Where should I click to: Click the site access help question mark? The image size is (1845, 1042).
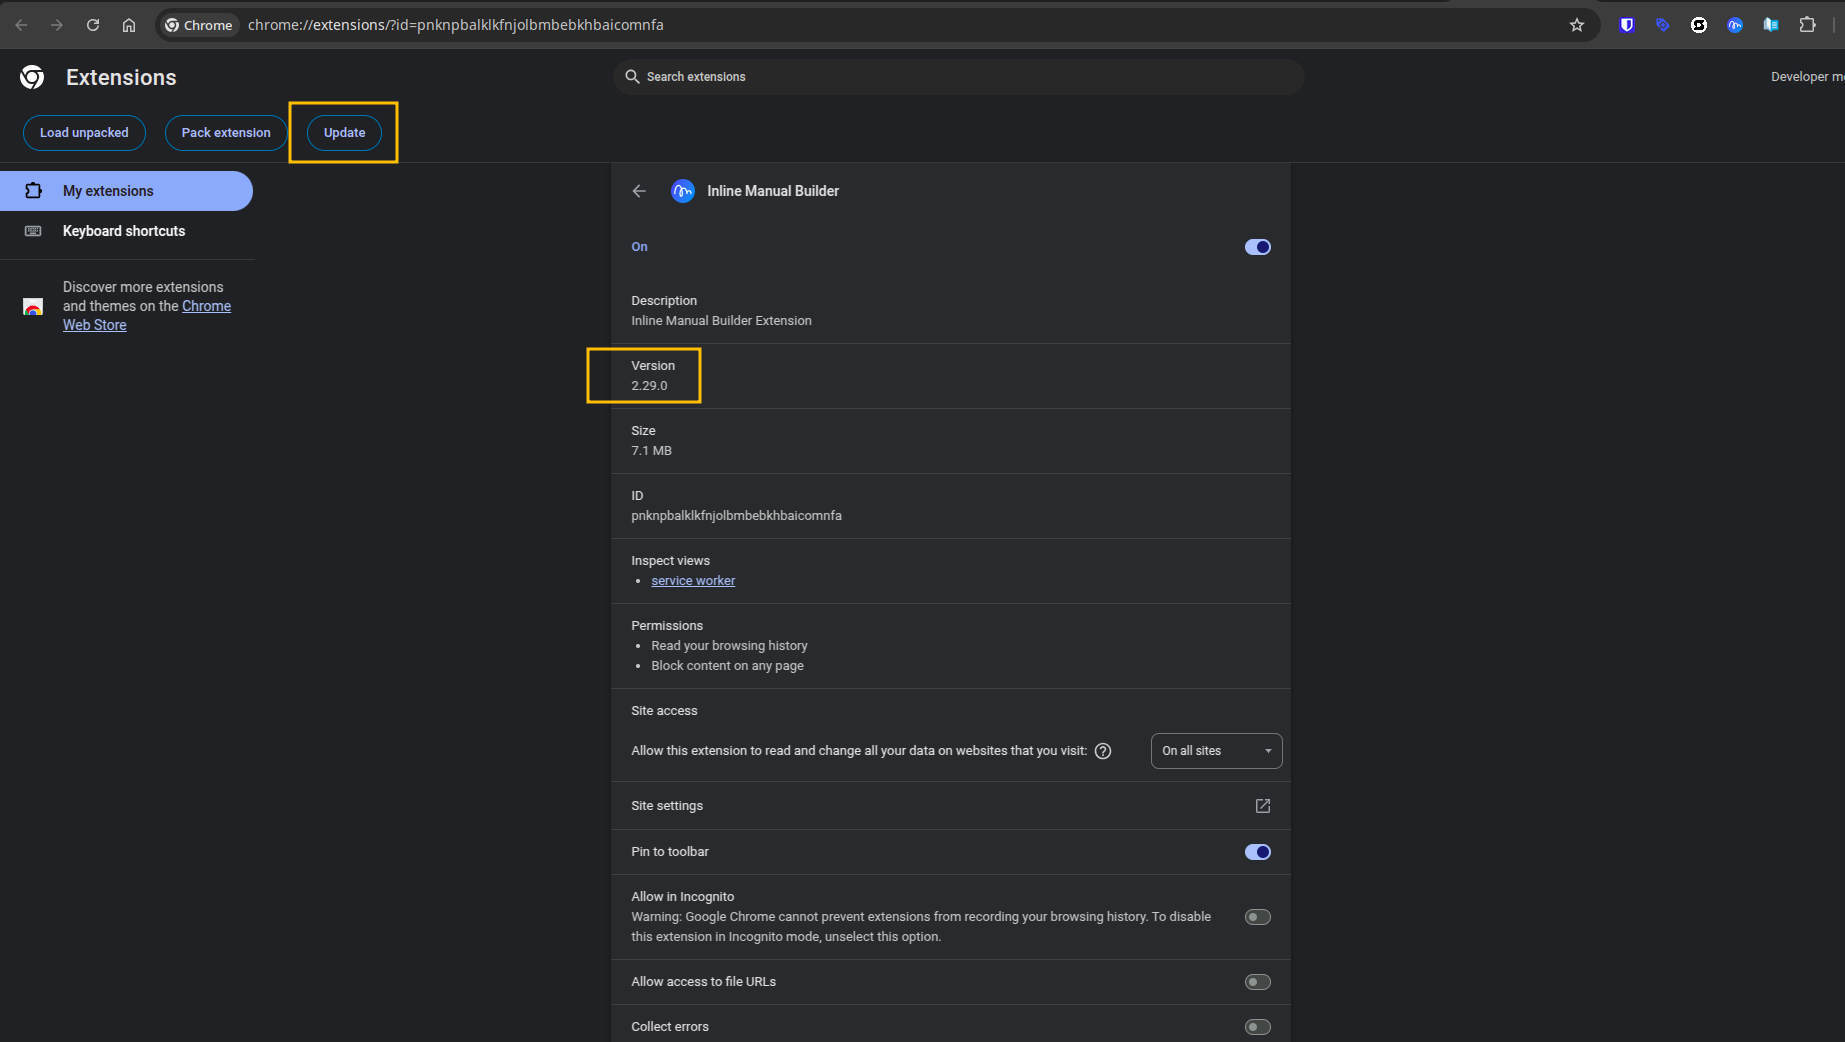coord(1103,751)
